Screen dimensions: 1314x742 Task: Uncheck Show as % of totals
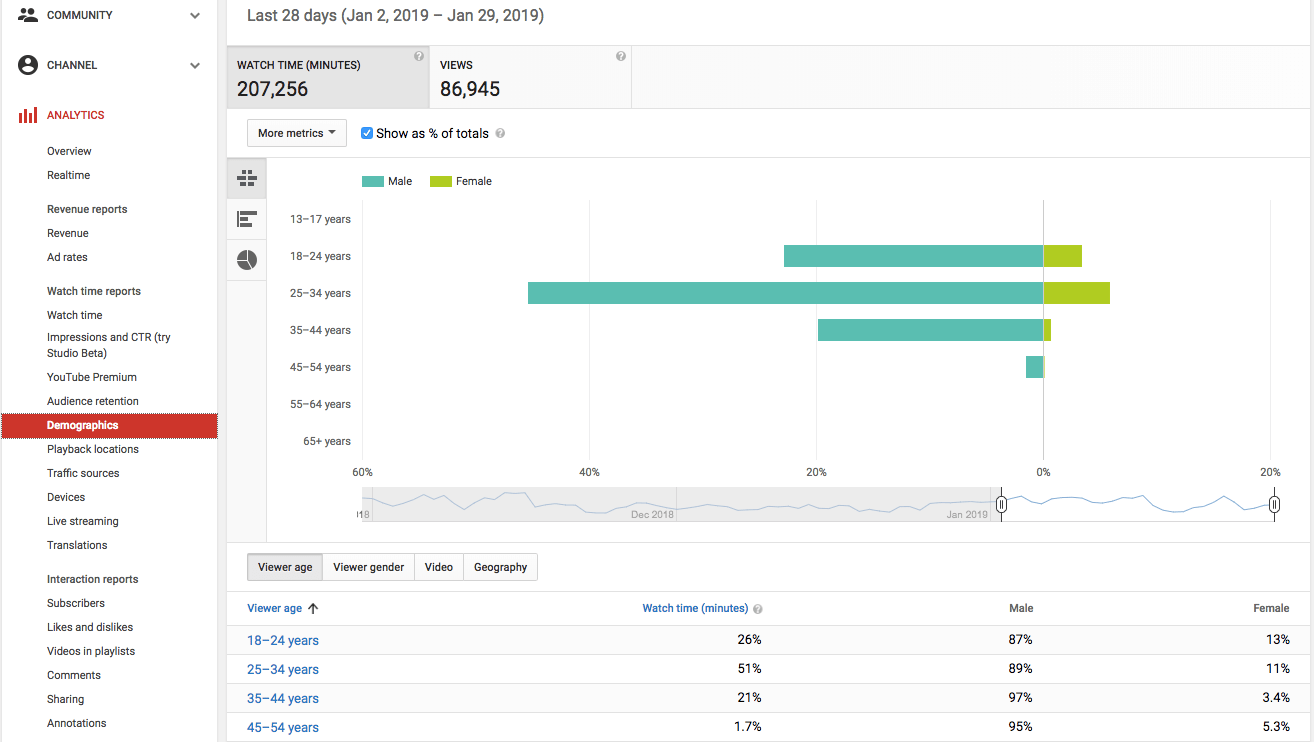367,132
